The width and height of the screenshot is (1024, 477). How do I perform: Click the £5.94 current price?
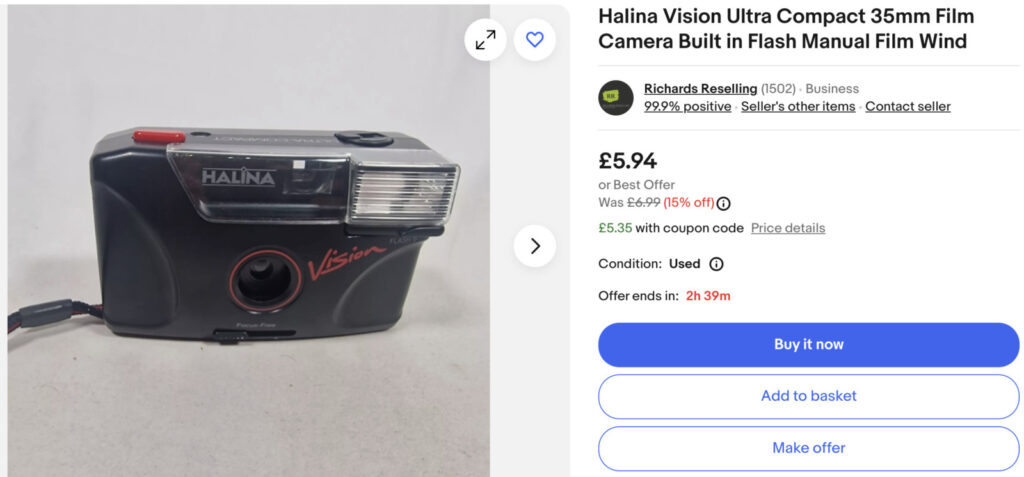coord(627,160)
